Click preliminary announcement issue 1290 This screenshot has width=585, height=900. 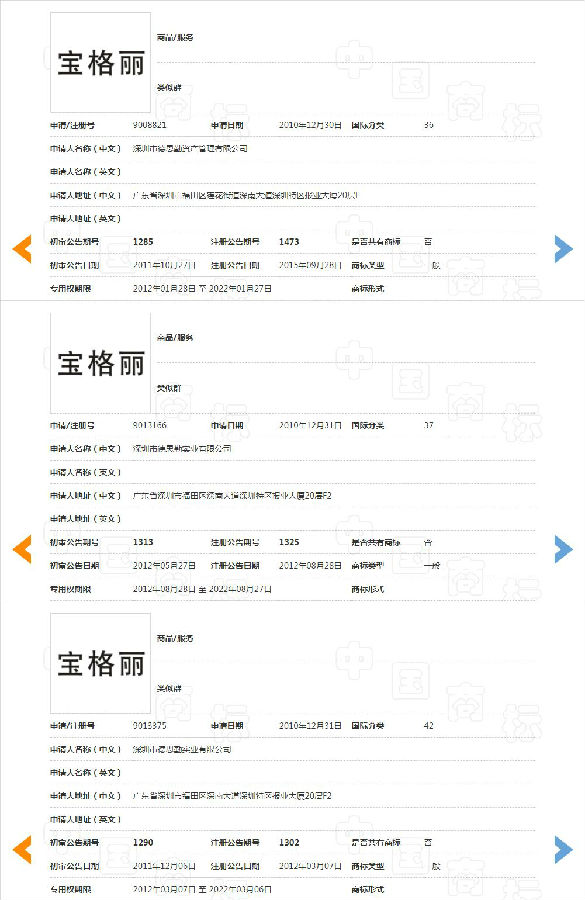click(143, 843)
